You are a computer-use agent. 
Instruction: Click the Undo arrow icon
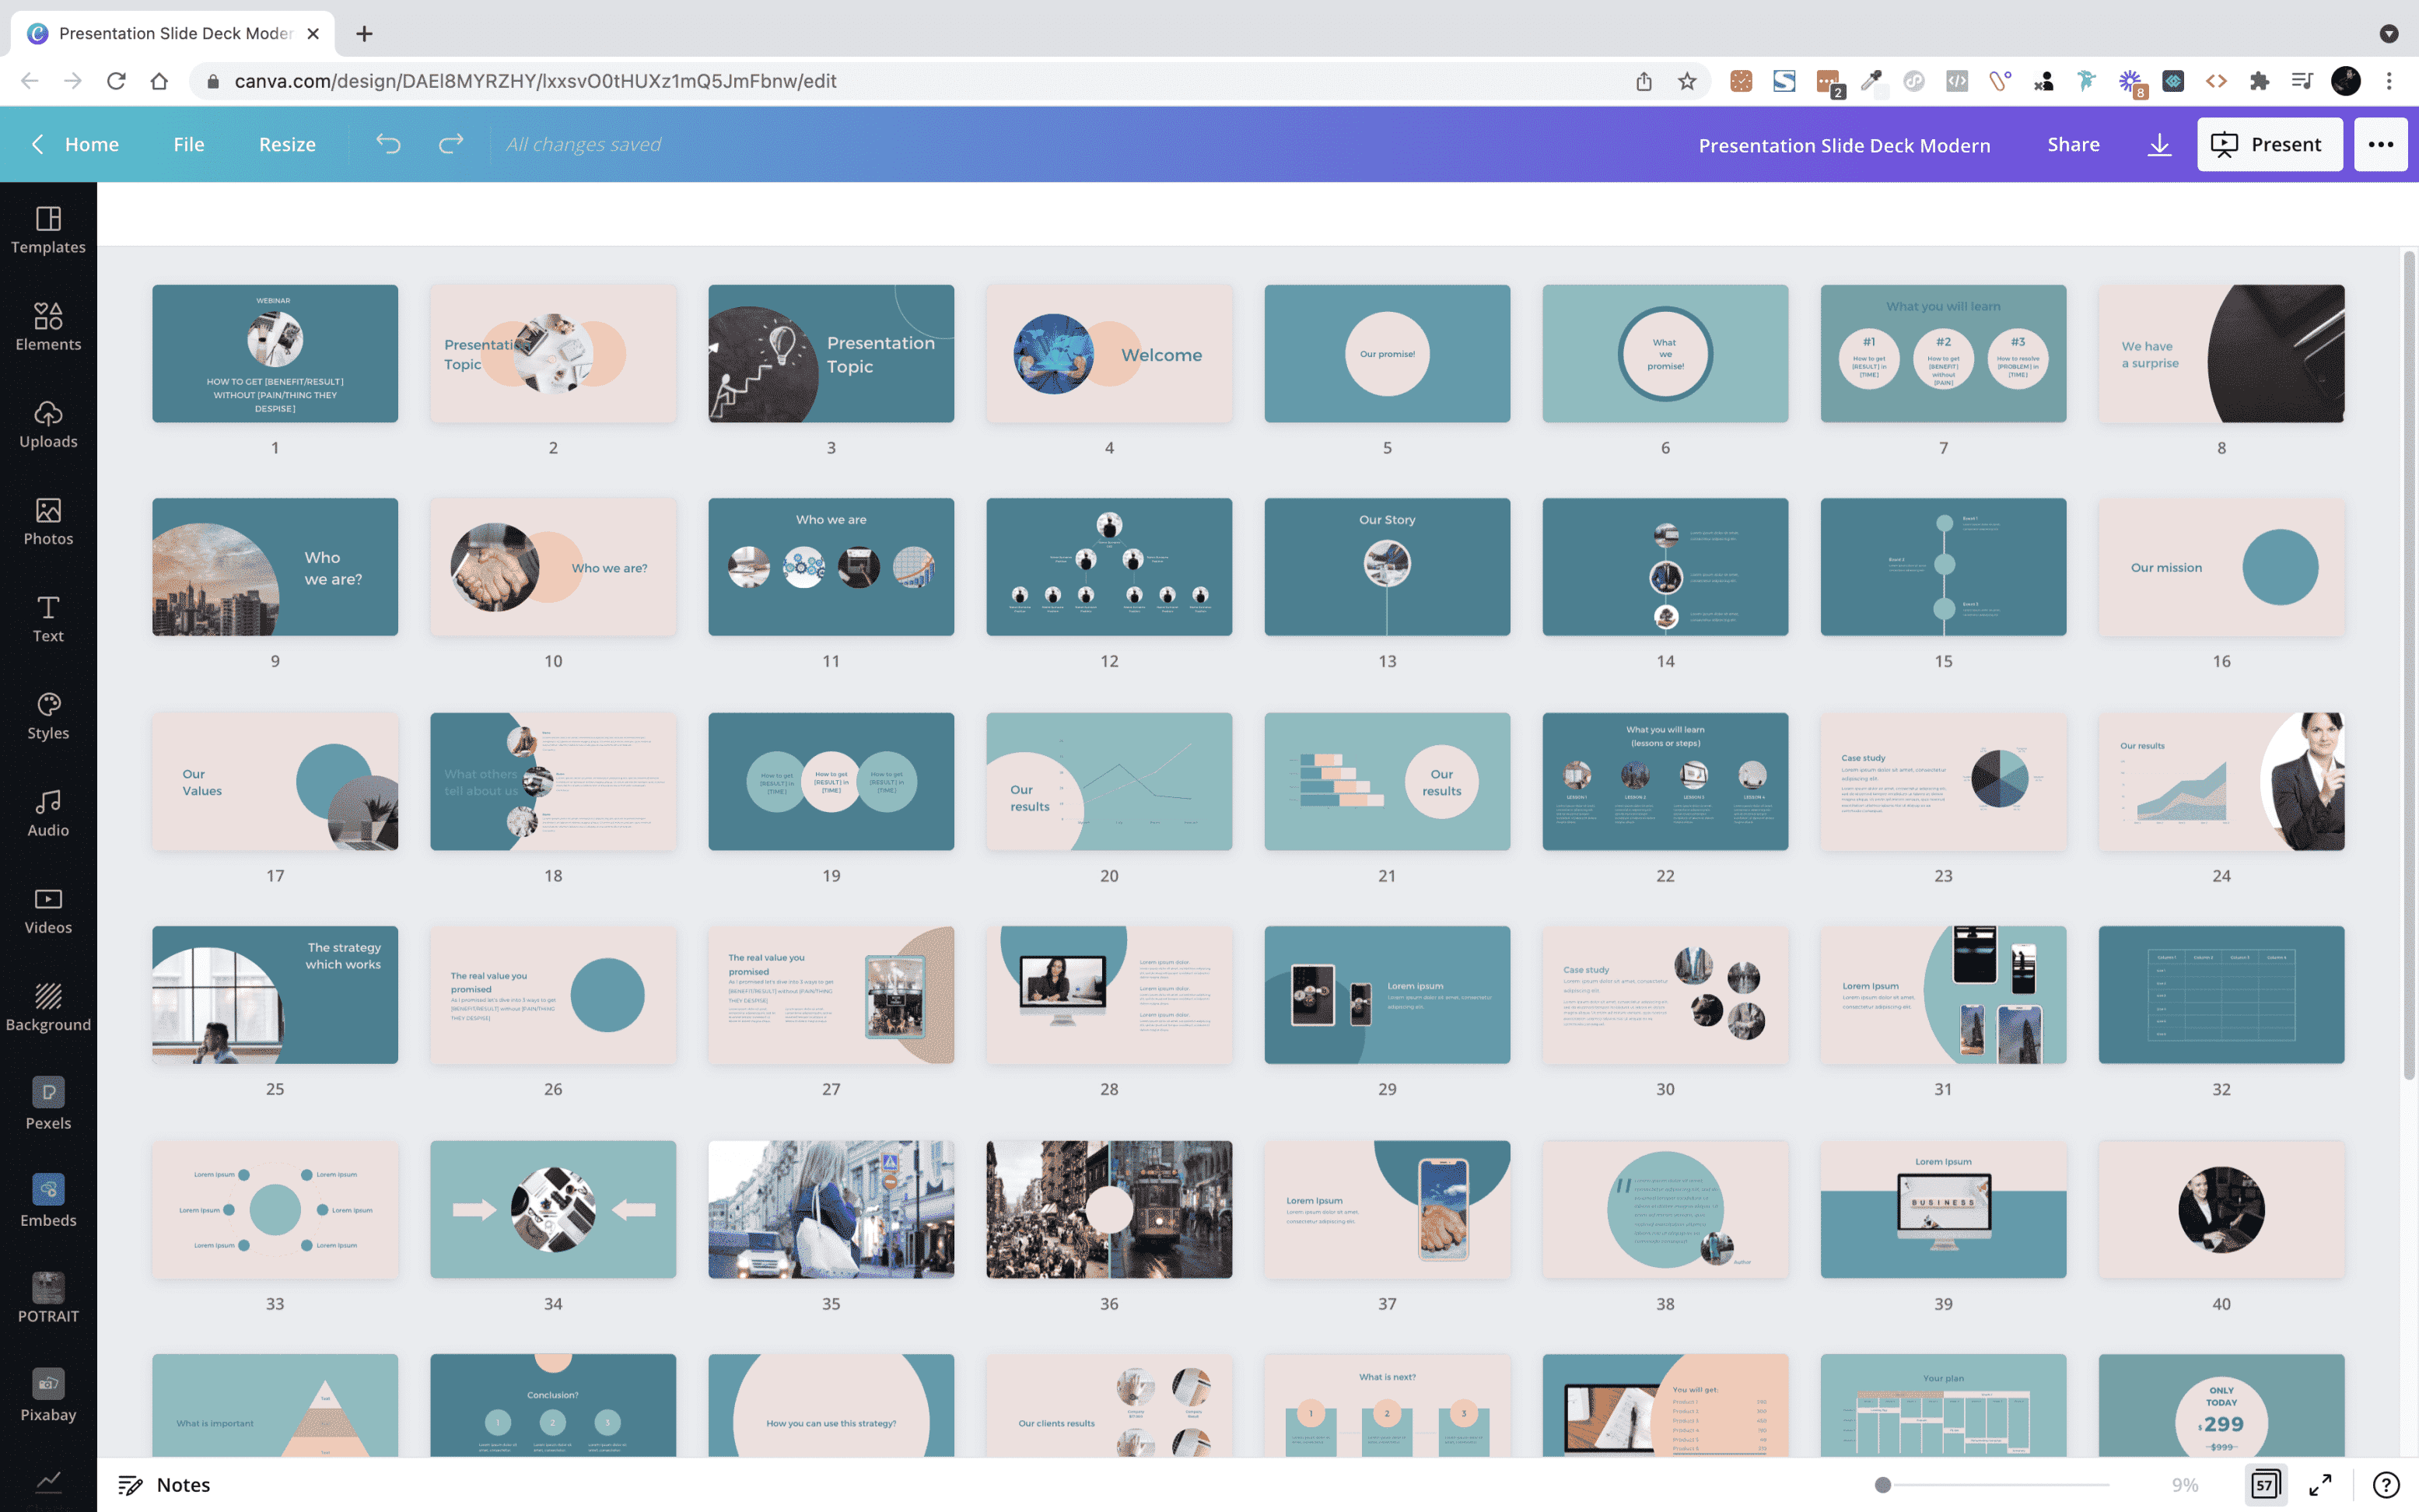coord(388,144)
